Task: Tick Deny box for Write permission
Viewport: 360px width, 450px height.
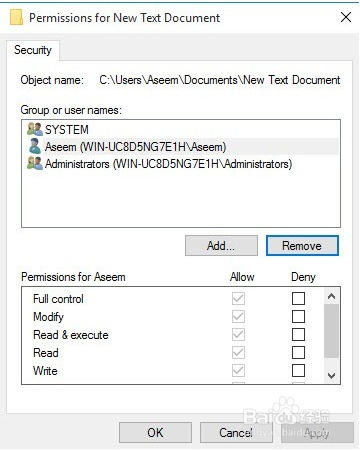Action: (x=298, y=371)
